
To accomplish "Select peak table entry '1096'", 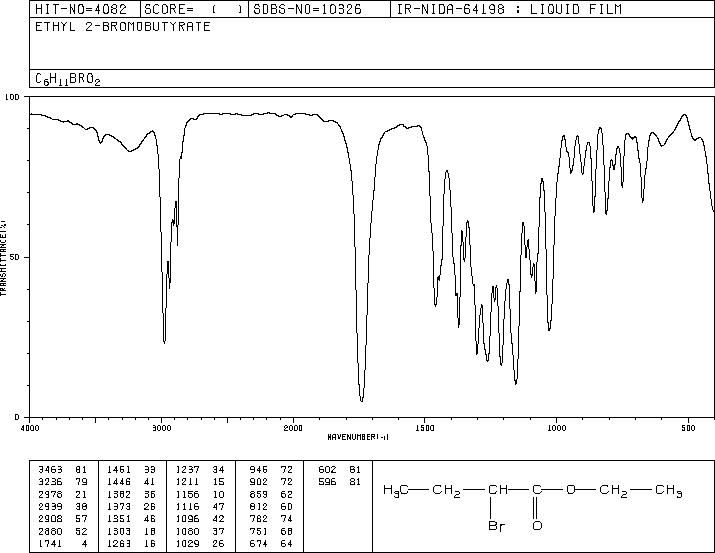I will pyautogui.click(x=187, y=519).
